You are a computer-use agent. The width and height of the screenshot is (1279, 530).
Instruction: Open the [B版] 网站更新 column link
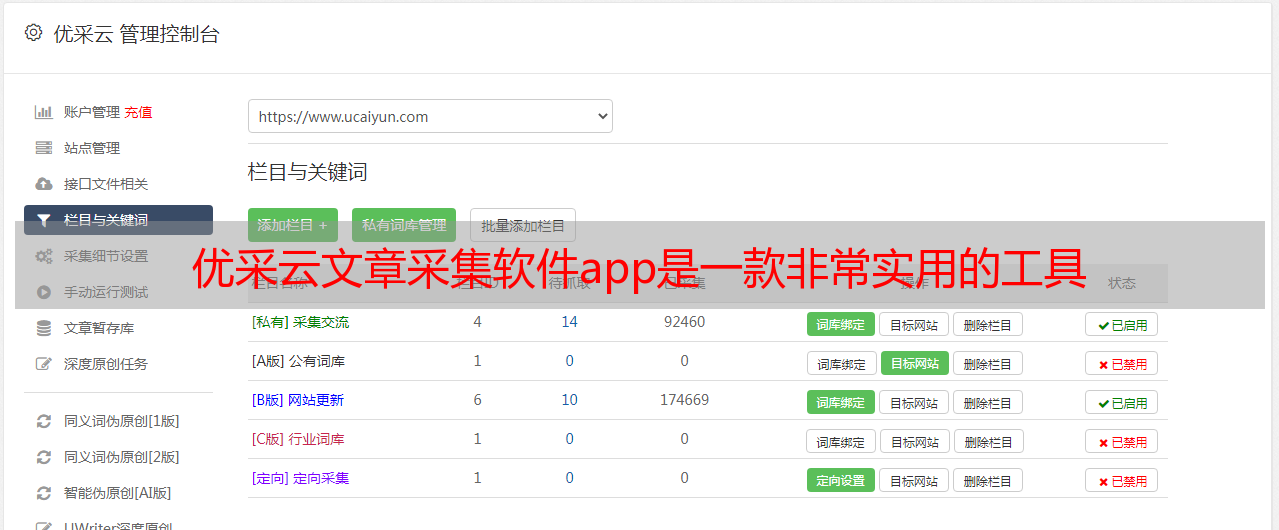pos(298,400)
